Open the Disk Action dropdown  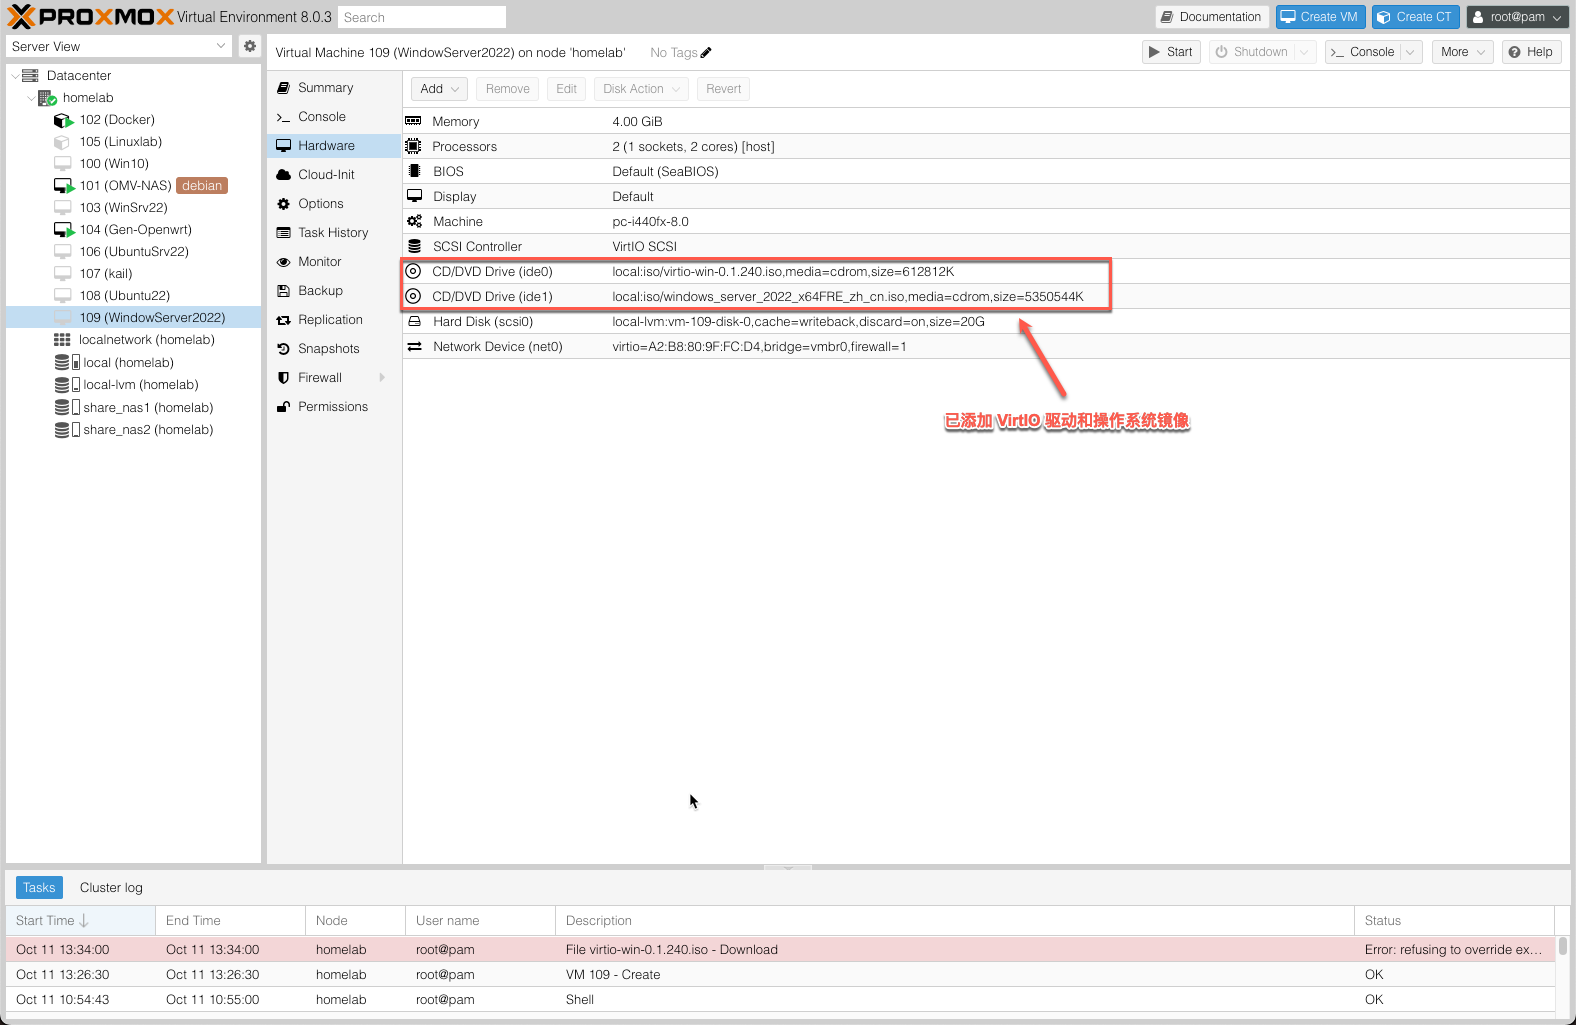(x=642, y=89)
